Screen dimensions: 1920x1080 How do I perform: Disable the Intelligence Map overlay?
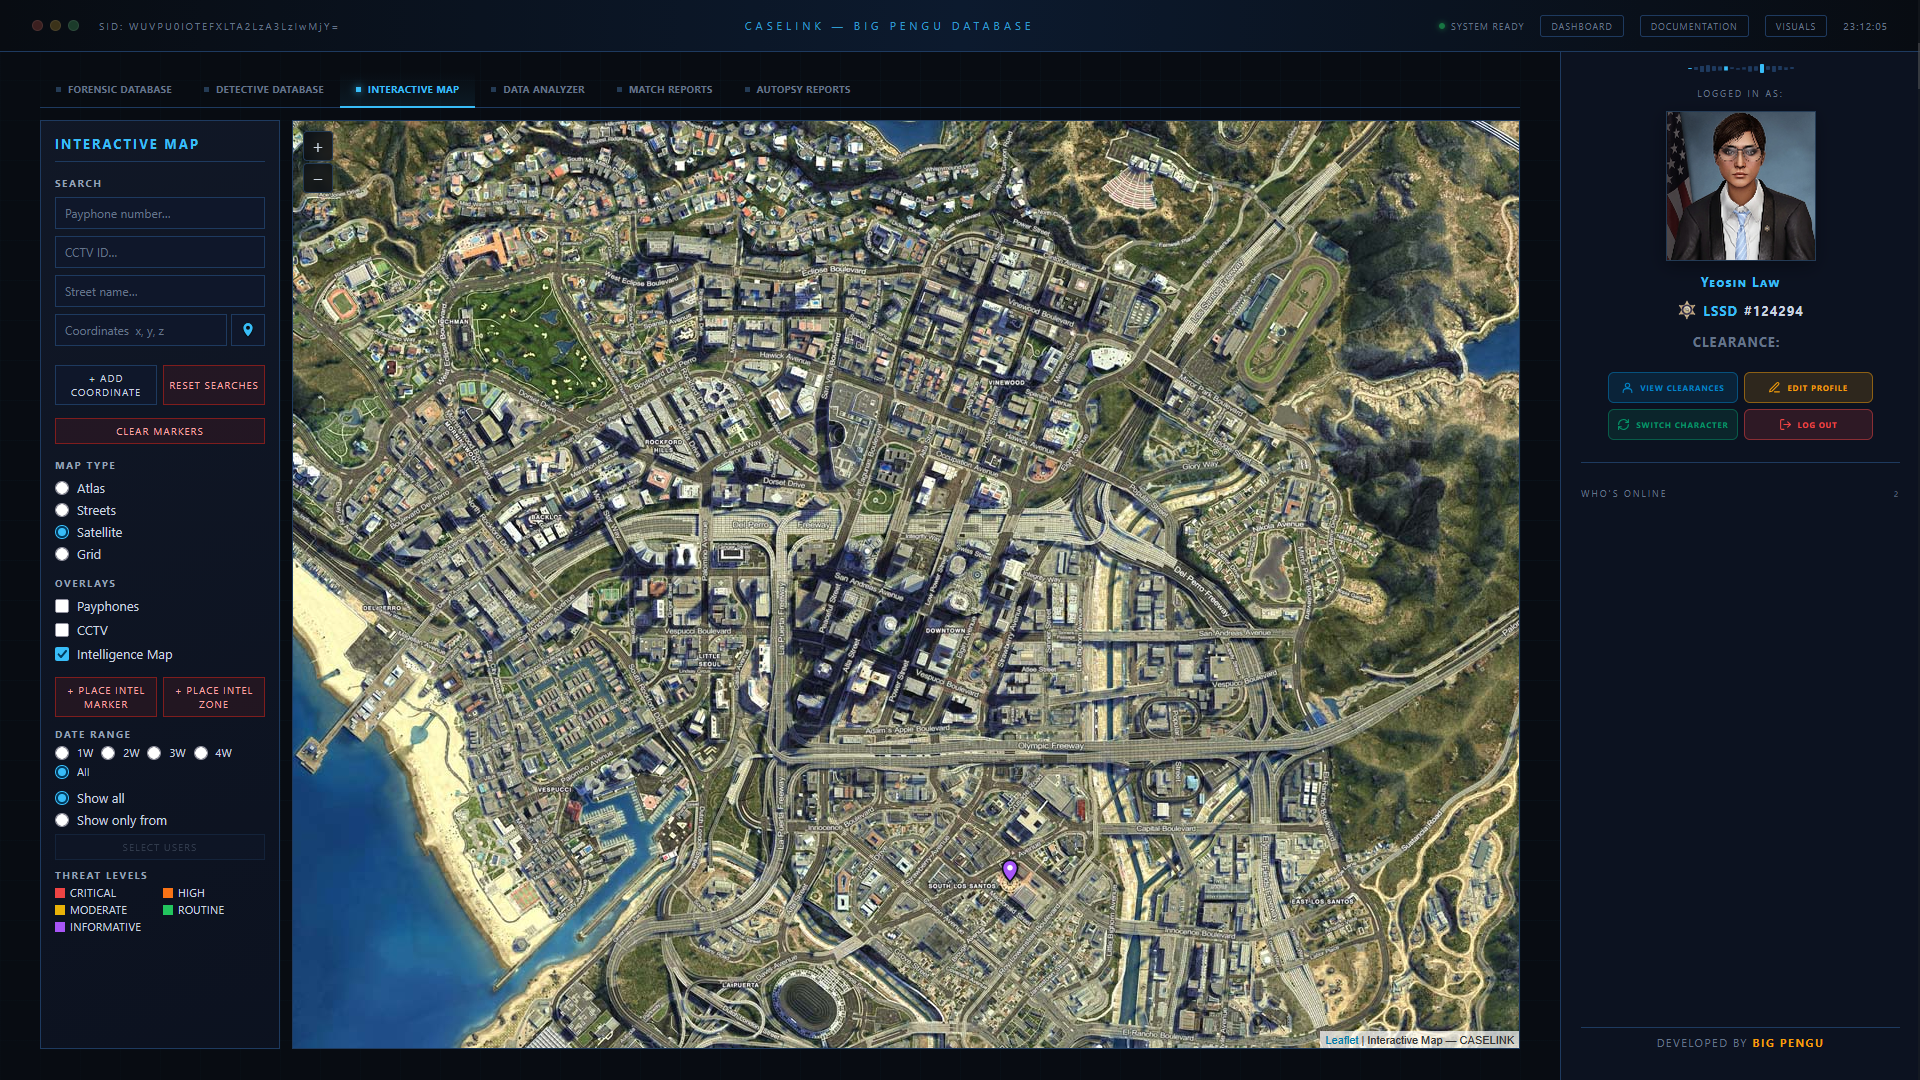click(x=62, y=654)
